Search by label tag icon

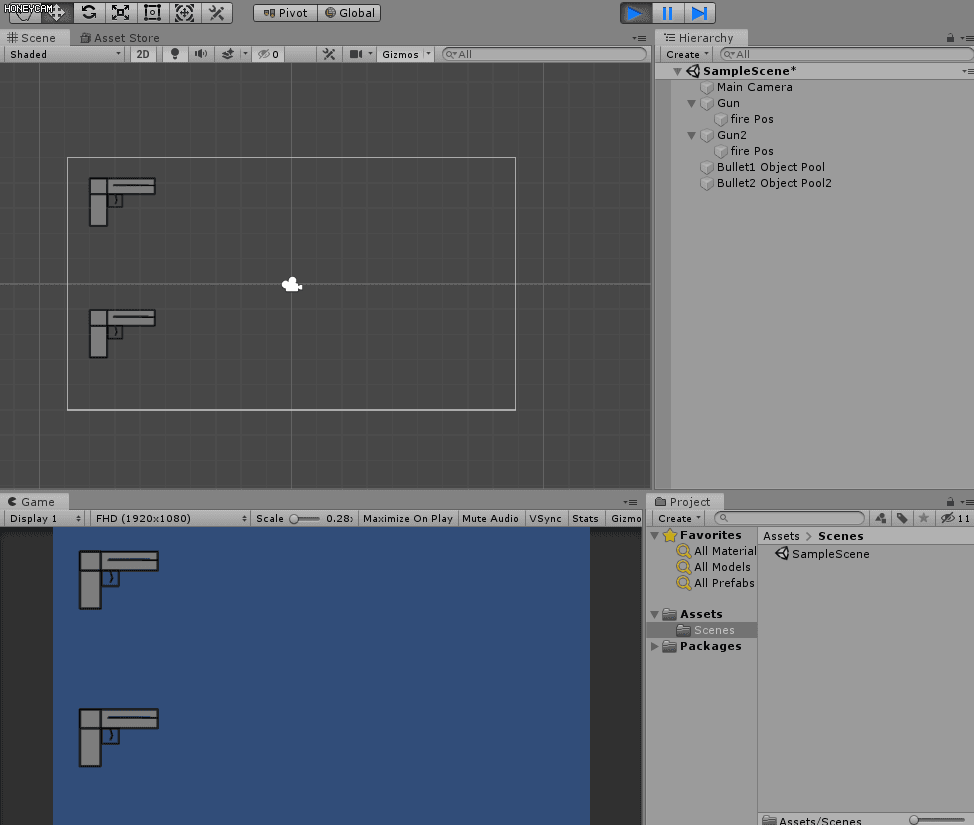pos(903,518)
